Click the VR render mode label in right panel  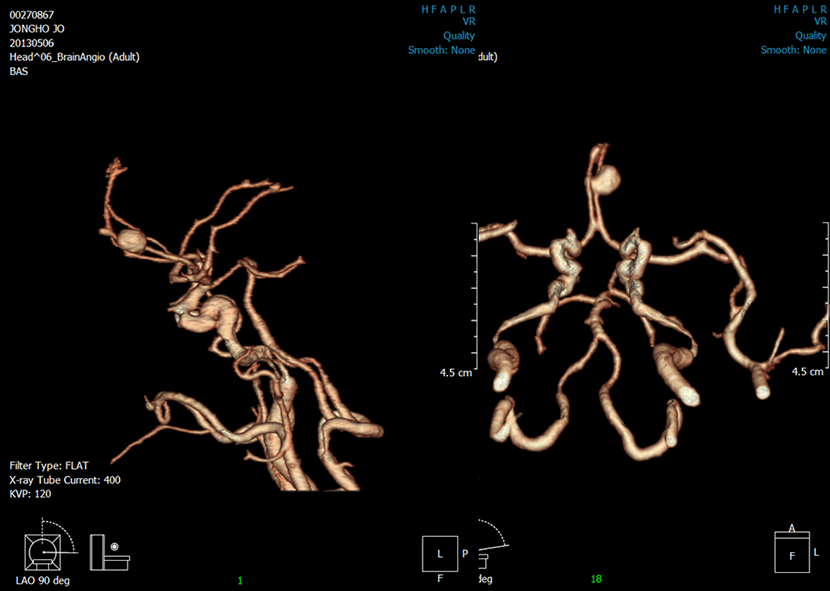[818, 21]
